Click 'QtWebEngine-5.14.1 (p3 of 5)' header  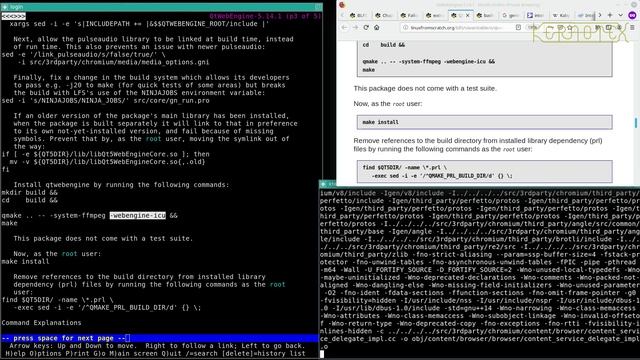(x=265, y=16)
